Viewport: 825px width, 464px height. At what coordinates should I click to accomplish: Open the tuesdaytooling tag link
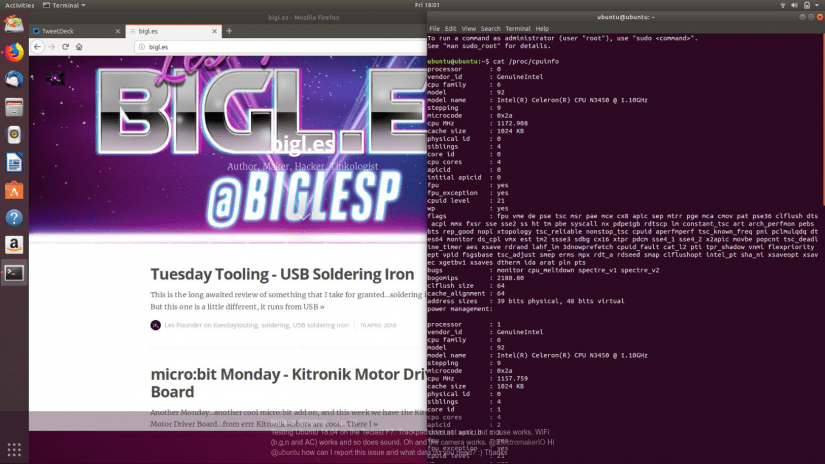(235, 325)
